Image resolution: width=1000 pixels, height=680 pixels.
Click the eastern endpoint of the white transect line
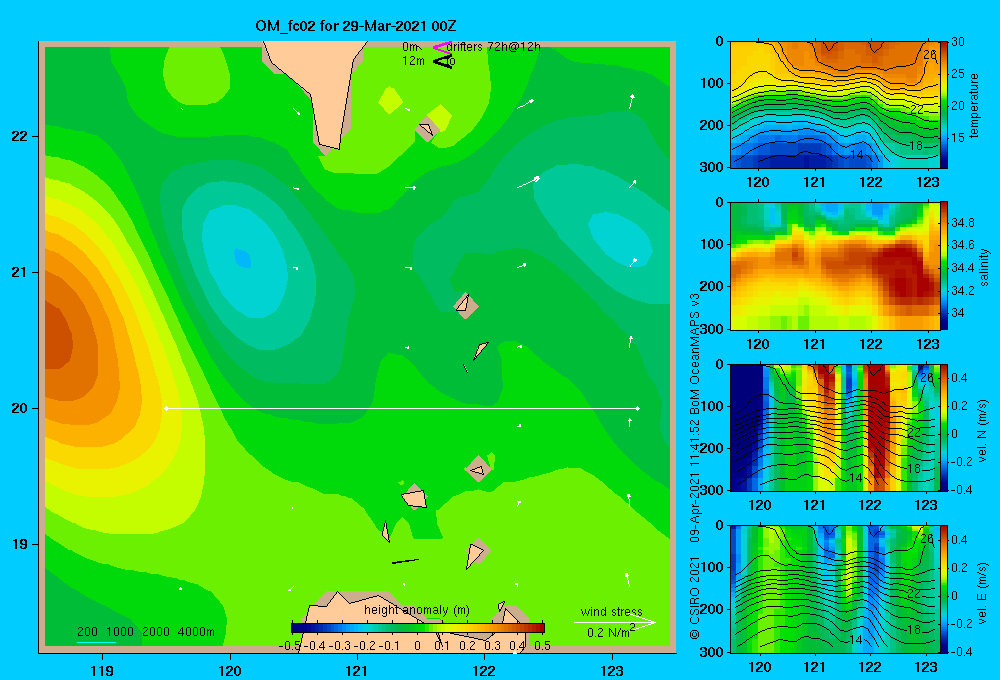point(638,408)
